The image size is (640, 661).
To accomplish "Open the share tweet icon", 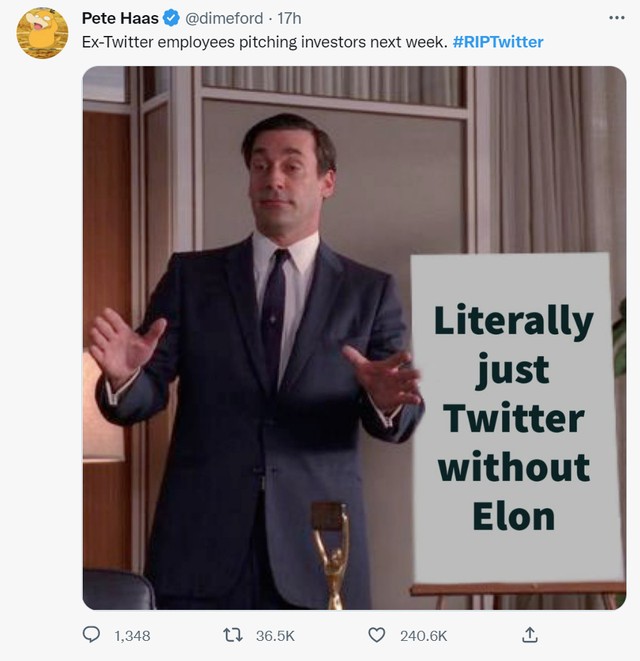I will click(x=530, y=634).
